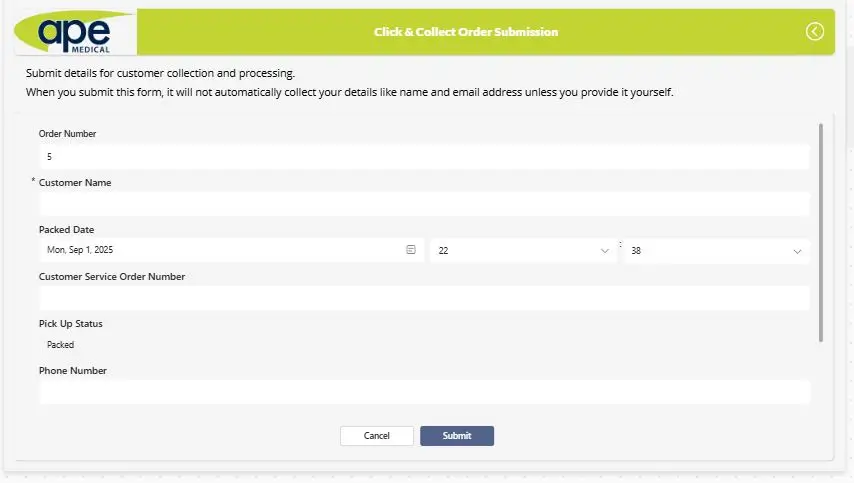The width and height of the screenshot is (854, 483).
Task: Click the Customer Name label
Action: pyautogui.click(x=75, y=182)
